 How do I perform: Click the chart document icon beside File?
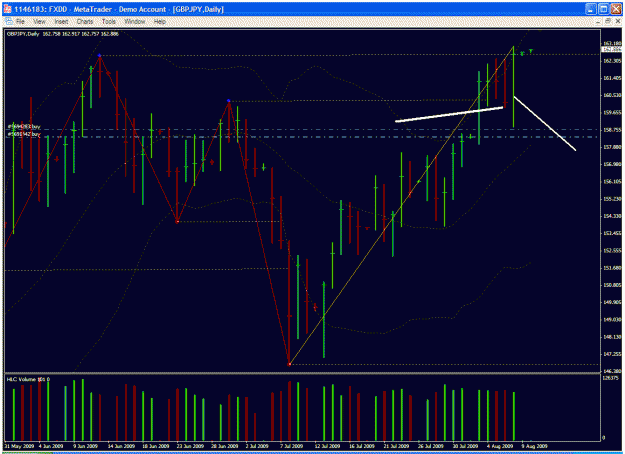click(x=9, y=21)
